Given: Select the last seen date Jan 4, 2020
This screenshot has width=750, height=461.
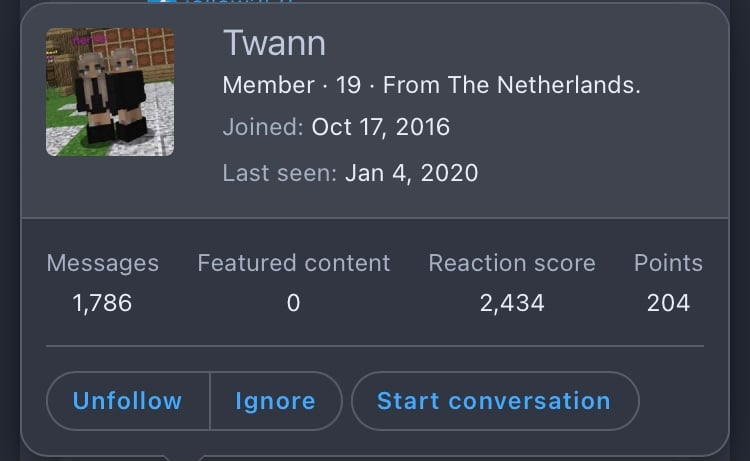Looking at the screenshot, I should point(411,173).
